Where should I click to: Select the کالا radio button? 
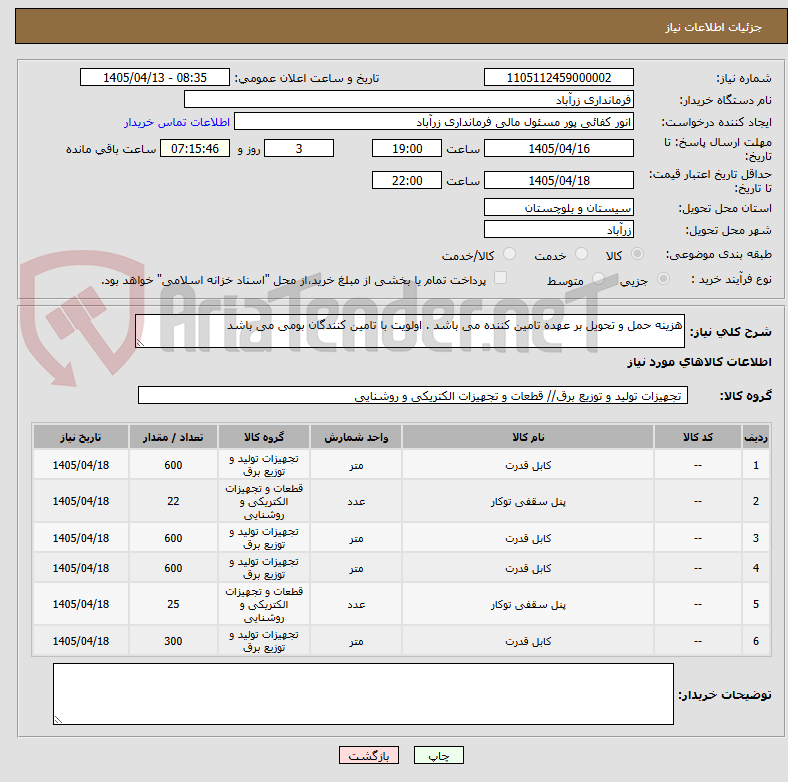point(637,254)
